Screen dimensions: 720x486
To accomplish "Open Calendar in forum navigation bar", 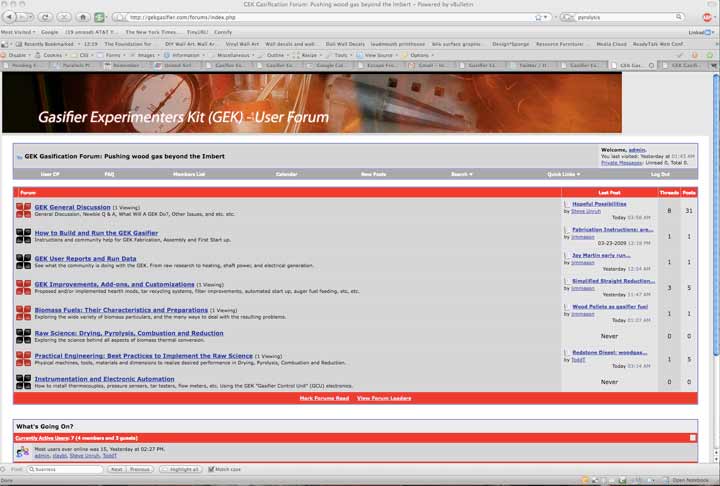I will click(x=286, y=174).
